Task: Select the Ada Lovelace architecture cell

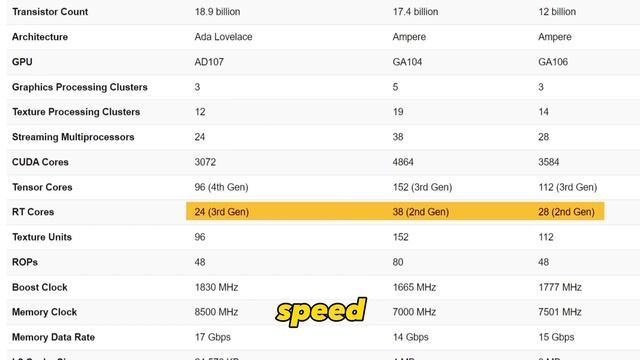Action: click(x=223, y=37)
